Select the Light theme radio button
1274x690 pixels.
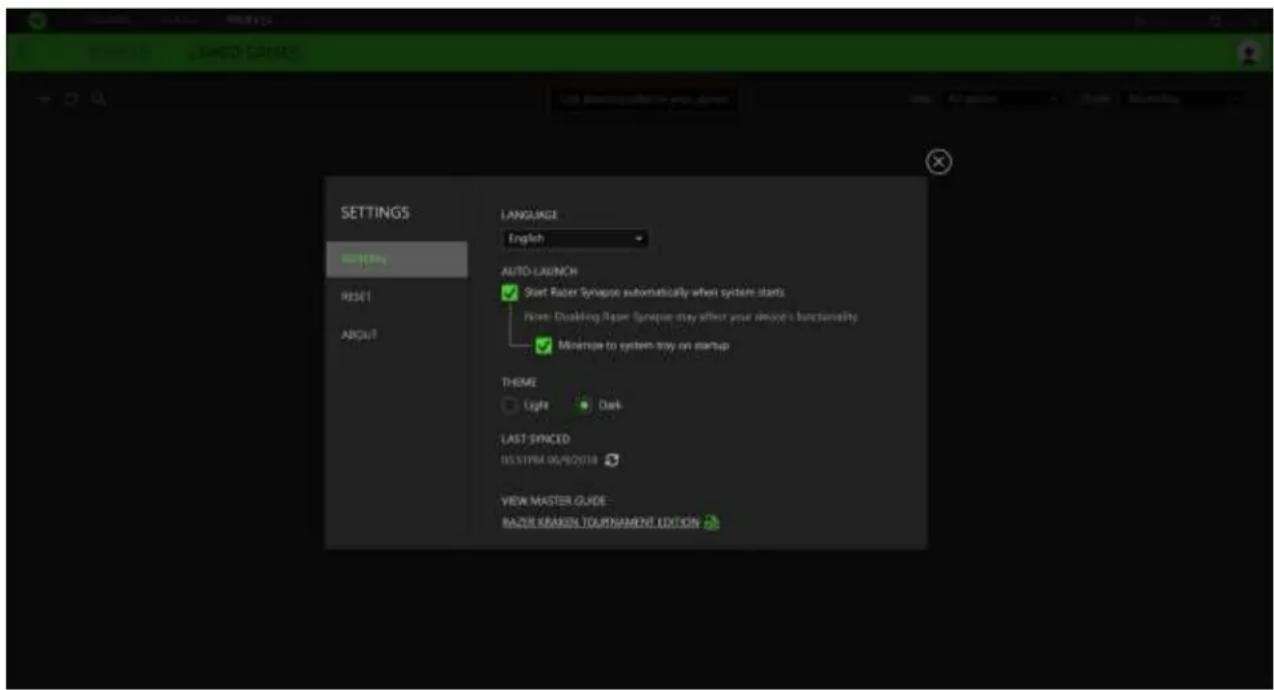point(510,405)
